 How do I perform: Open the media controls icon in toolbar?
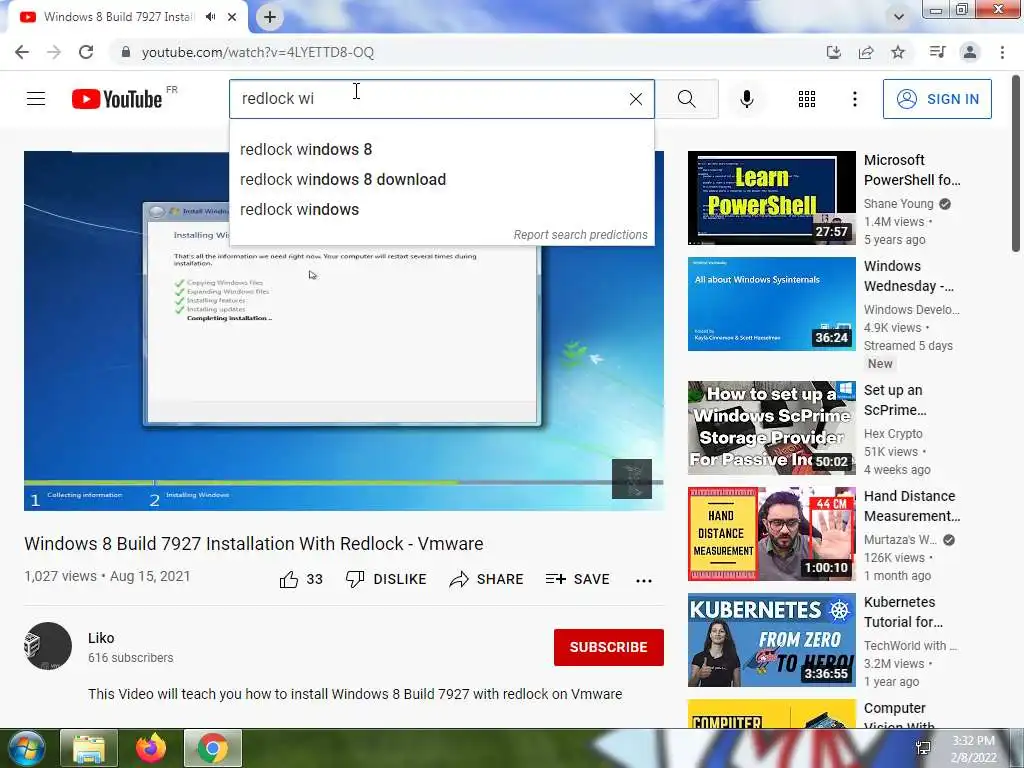pyautogui.click(x=937, y=52)
